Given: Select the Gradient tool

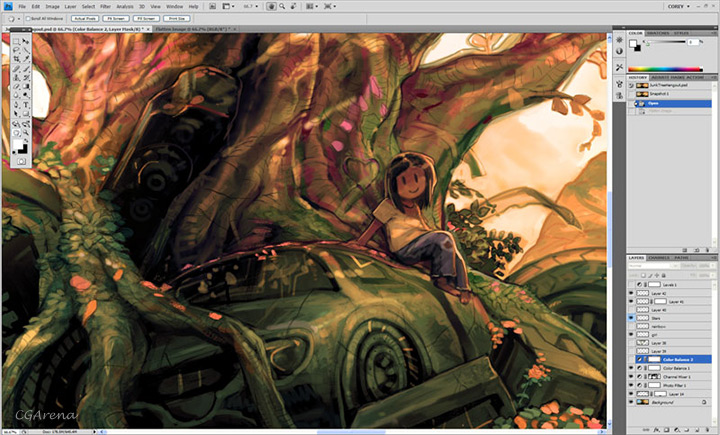Looking at the screenshot, I should click(x=26, y=86).
